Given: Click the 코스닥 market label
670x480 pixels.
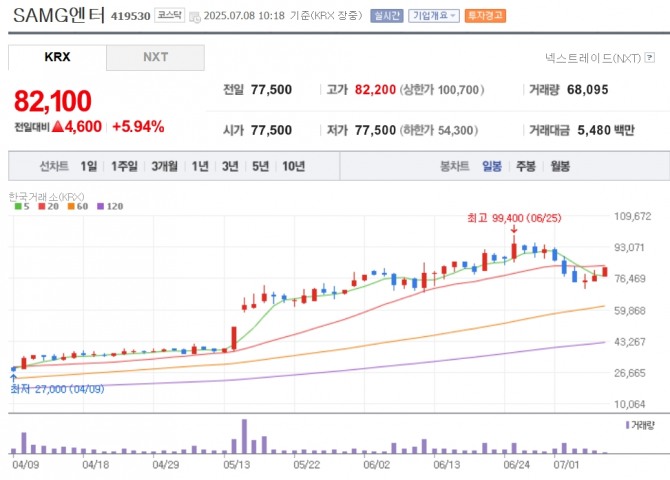Looking at the screenshot, I should coord(170,15).
